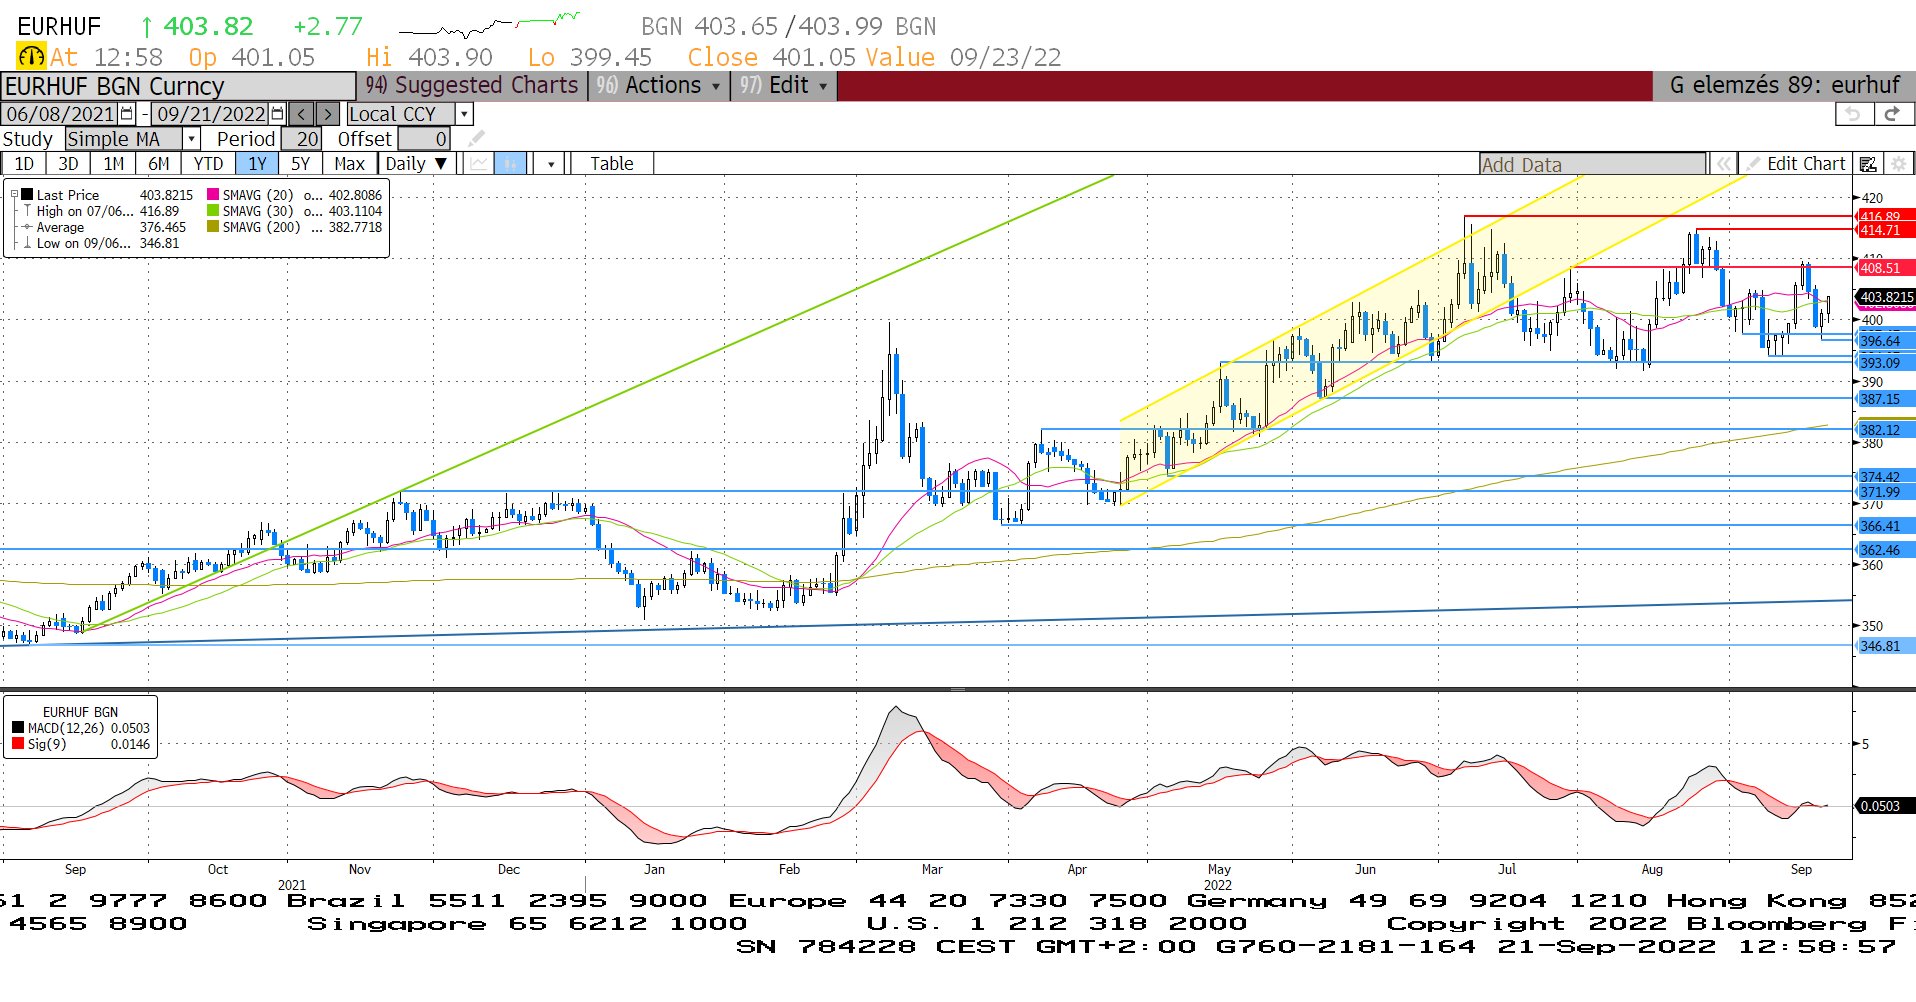Expand the Simple MA study dropdown

191,139
